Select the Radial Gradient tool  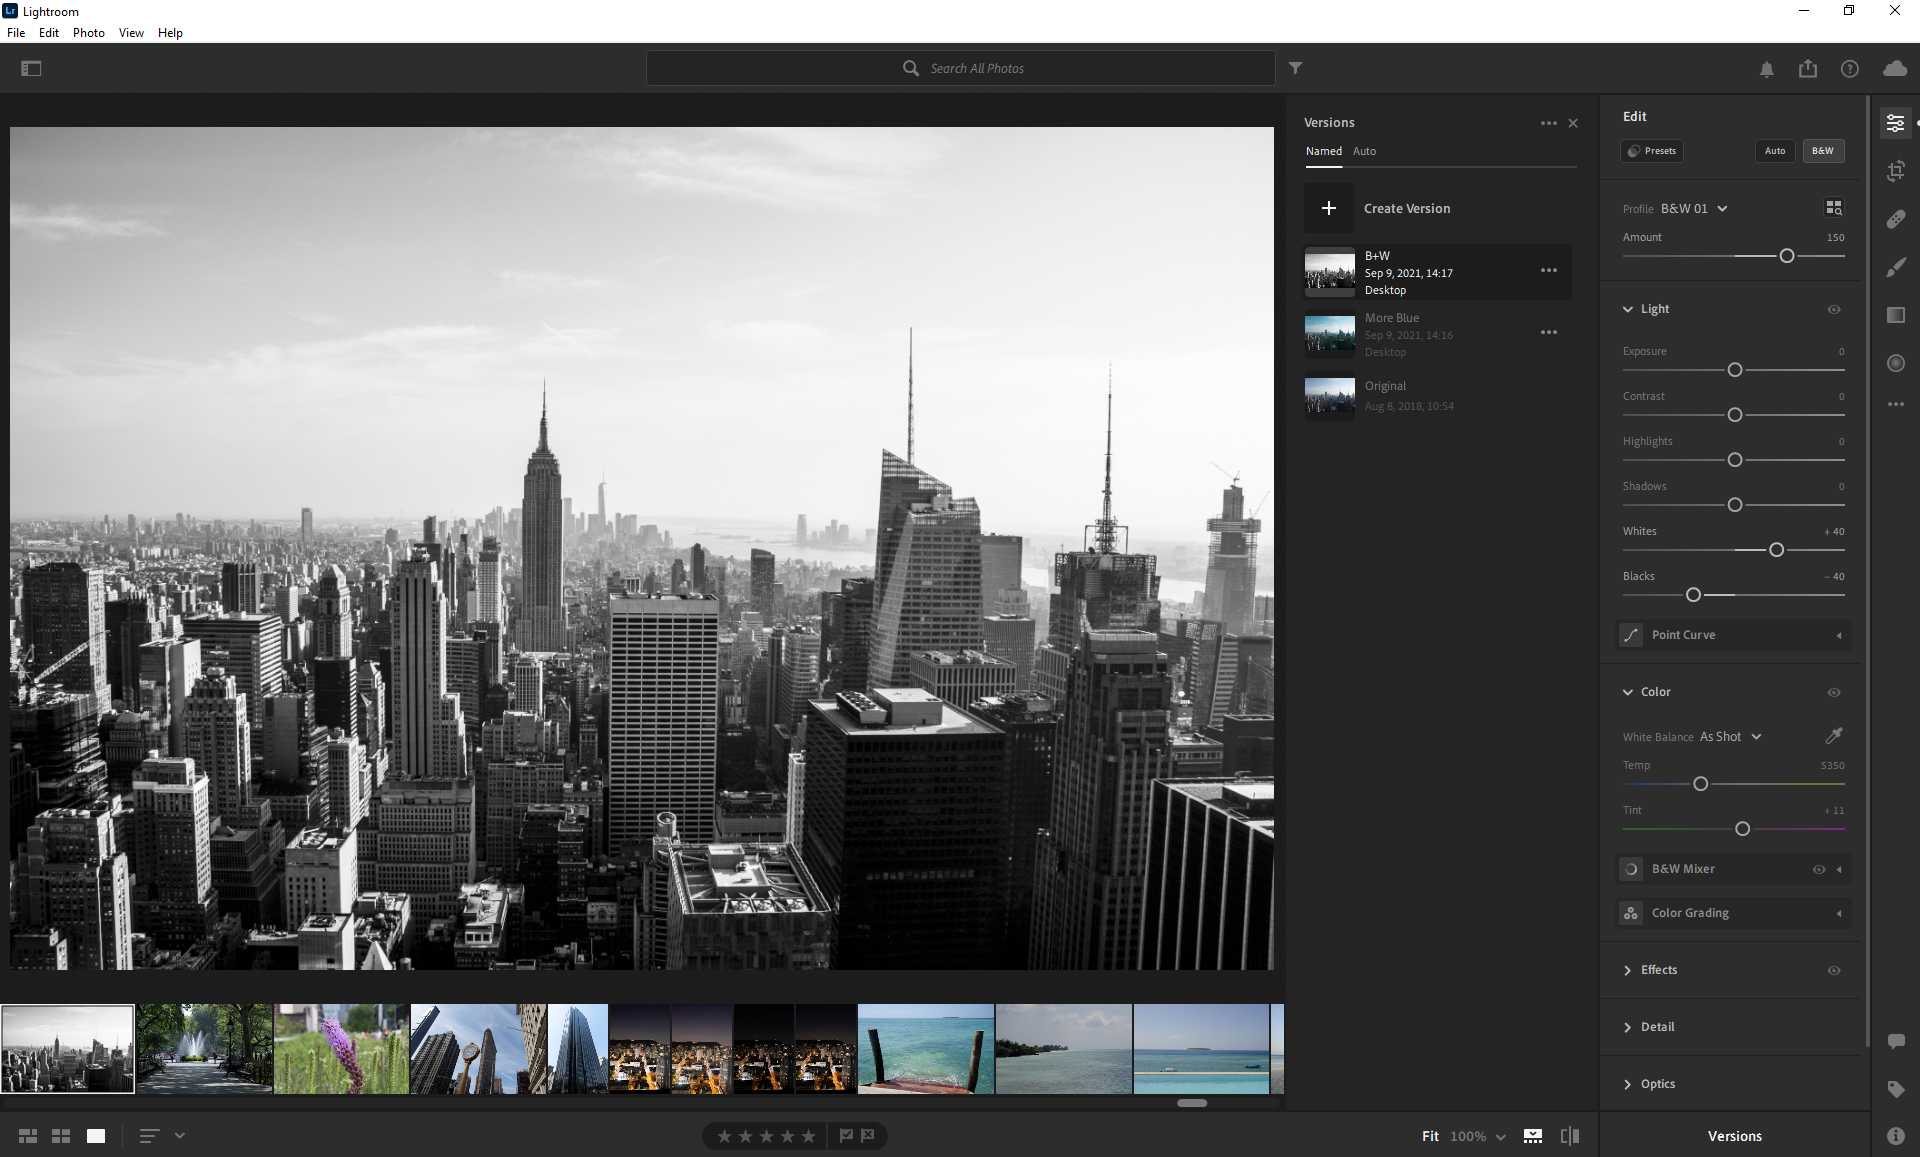(1896, 363)
